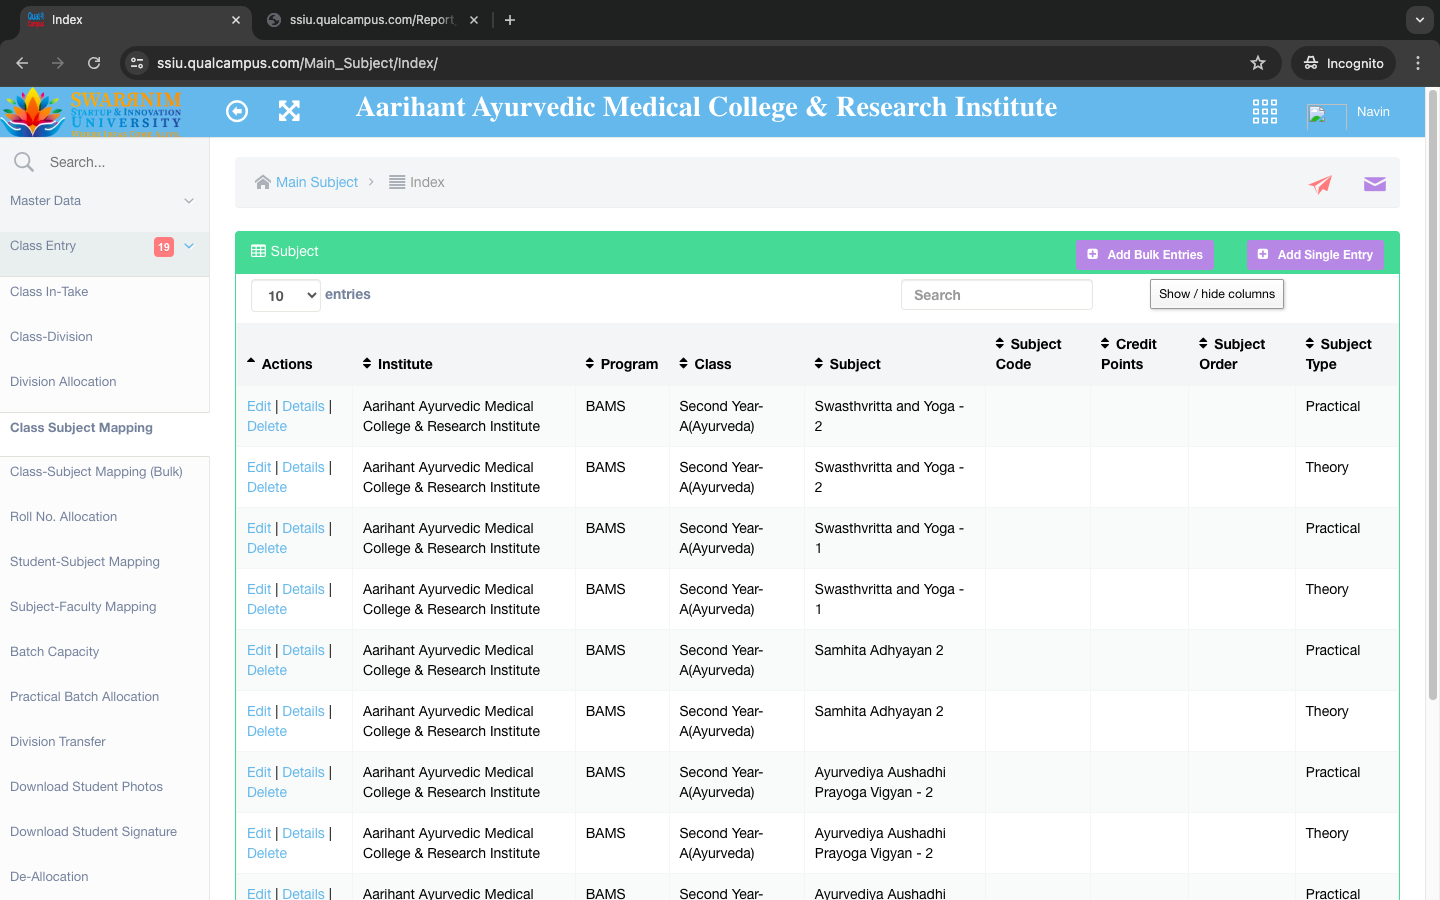Open Chrome three-dot menu
Screen dimensions: 1440x900
[x=1418, y=63]
